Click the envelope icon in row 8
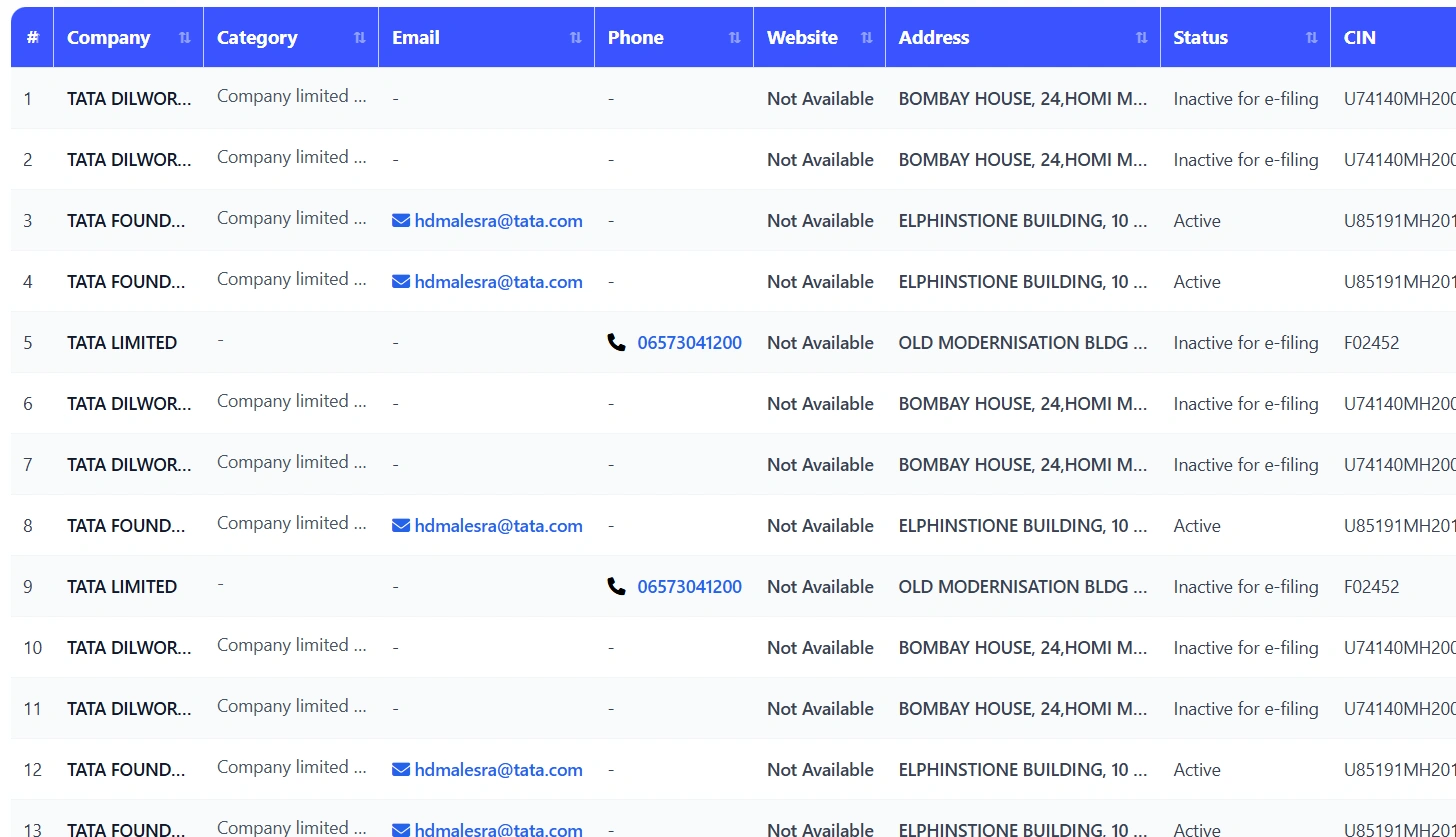This screenshot has width=1456, height=837. [401, 526]
